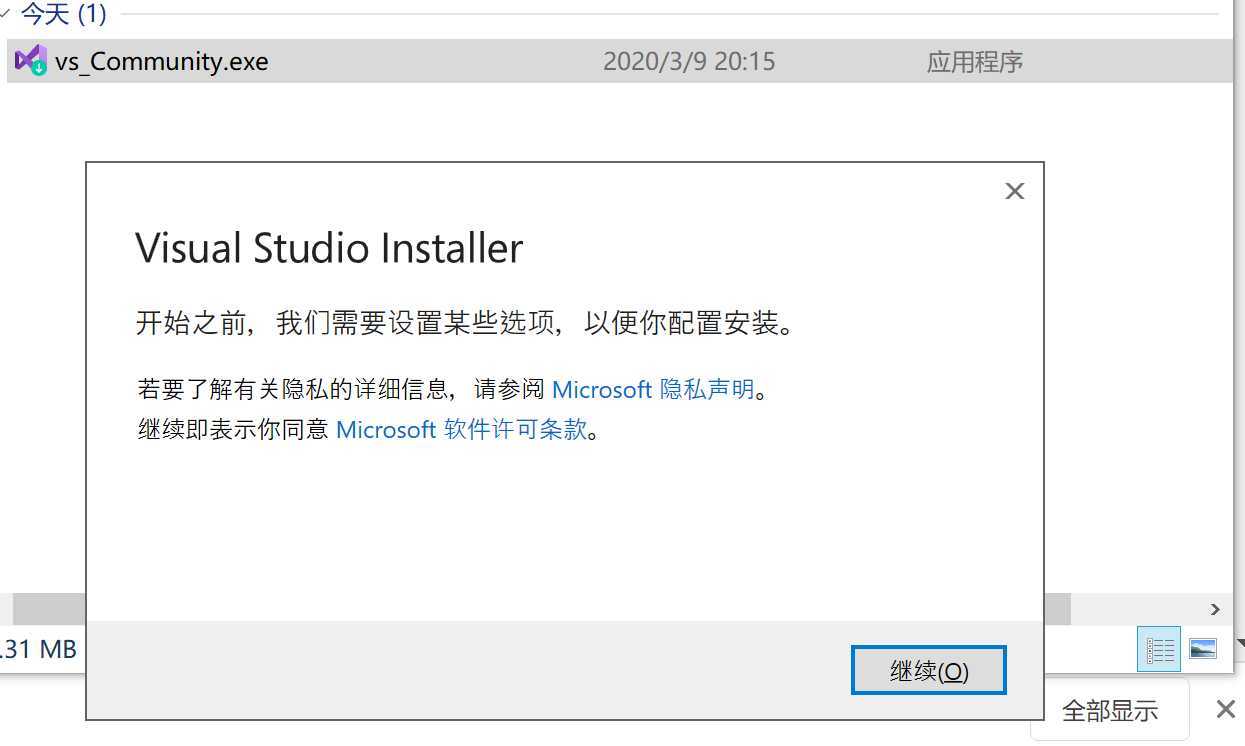Image resolution: width=1245 pixels, height=746 pixels.
Task: Click the 全部显示 show all button
Action: [1110, 711]
